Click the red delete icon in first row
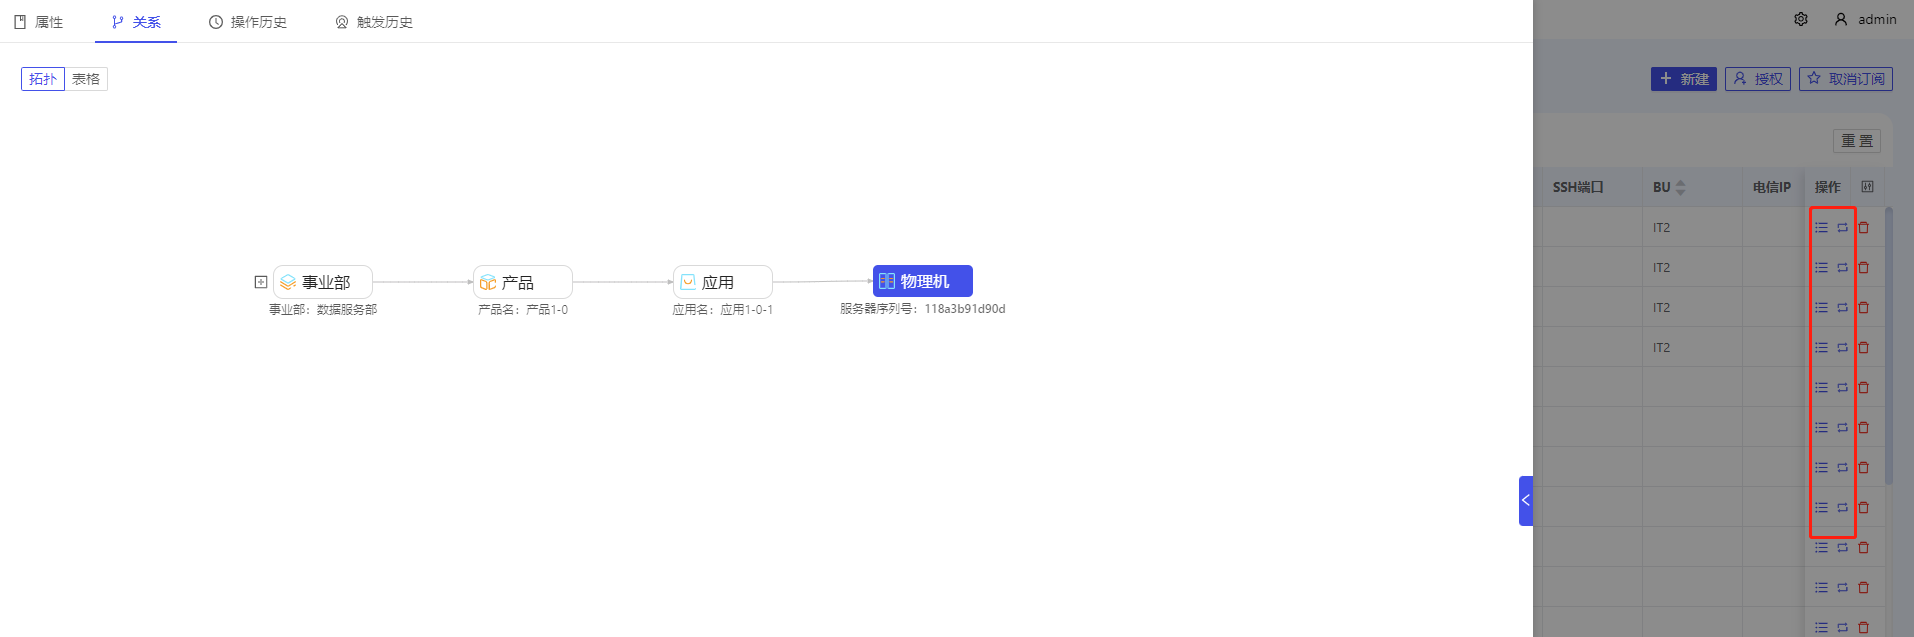The height and width of the screenshot is (637, 1914). click(x=1863, y=228)
